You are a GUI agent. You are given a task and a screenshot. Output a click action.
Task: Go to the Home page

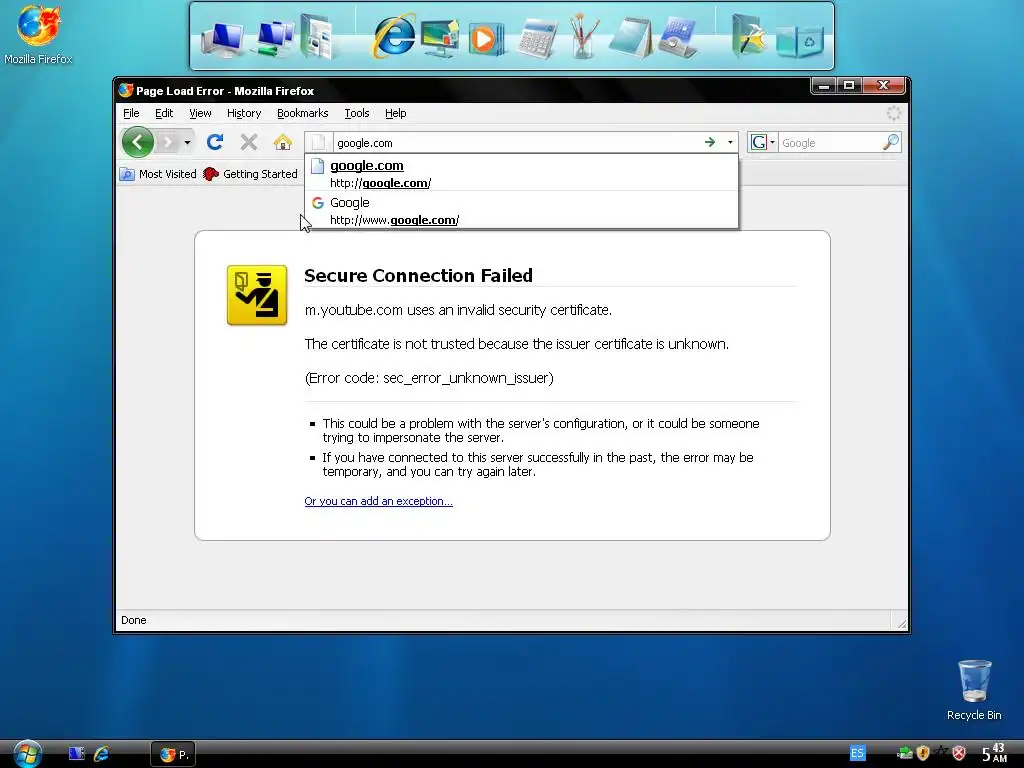pos(283,142)
